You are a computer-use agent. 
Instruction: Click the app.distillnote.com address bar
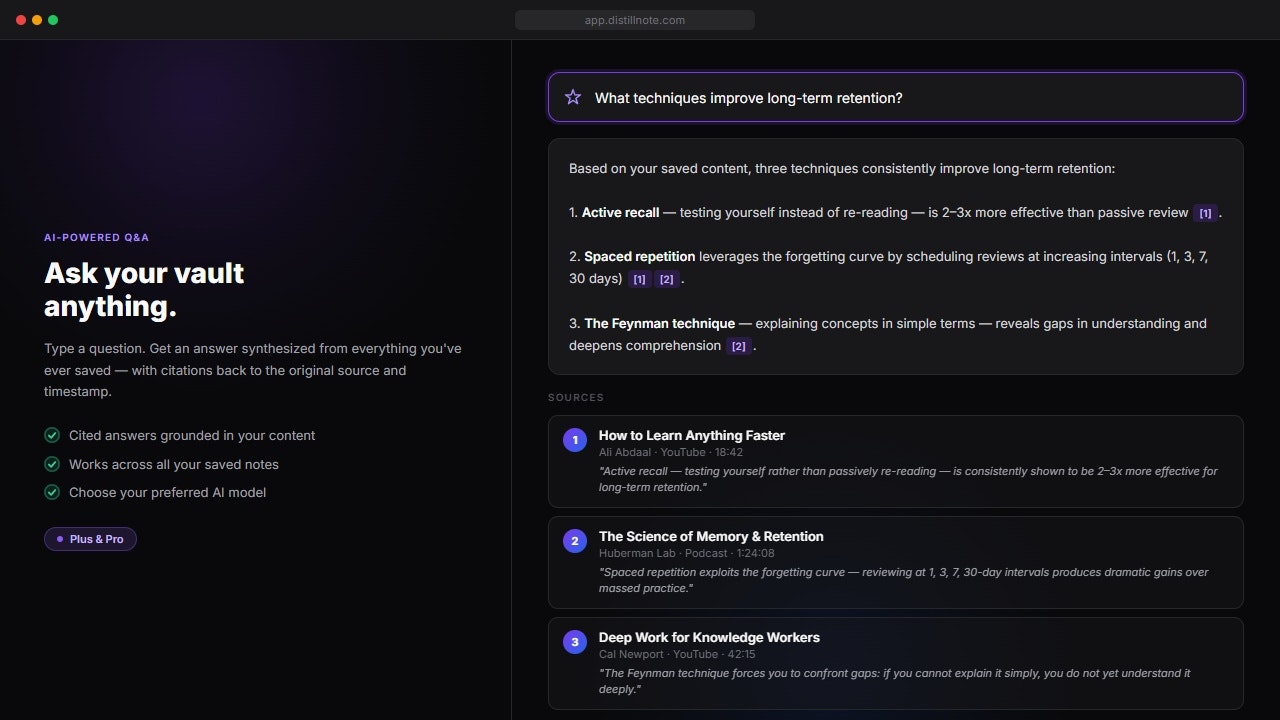click(x=635, y=20)
